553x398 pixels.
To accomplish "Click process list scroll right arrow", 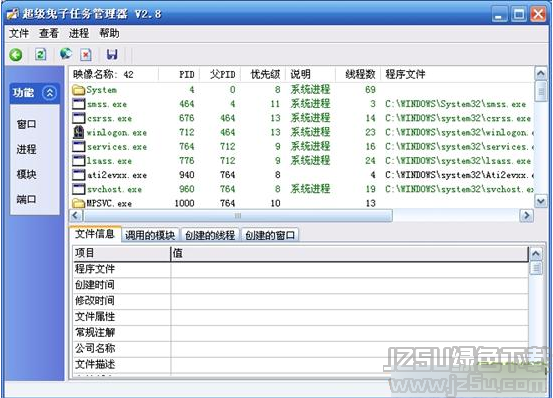I will [x=527, y=215].
